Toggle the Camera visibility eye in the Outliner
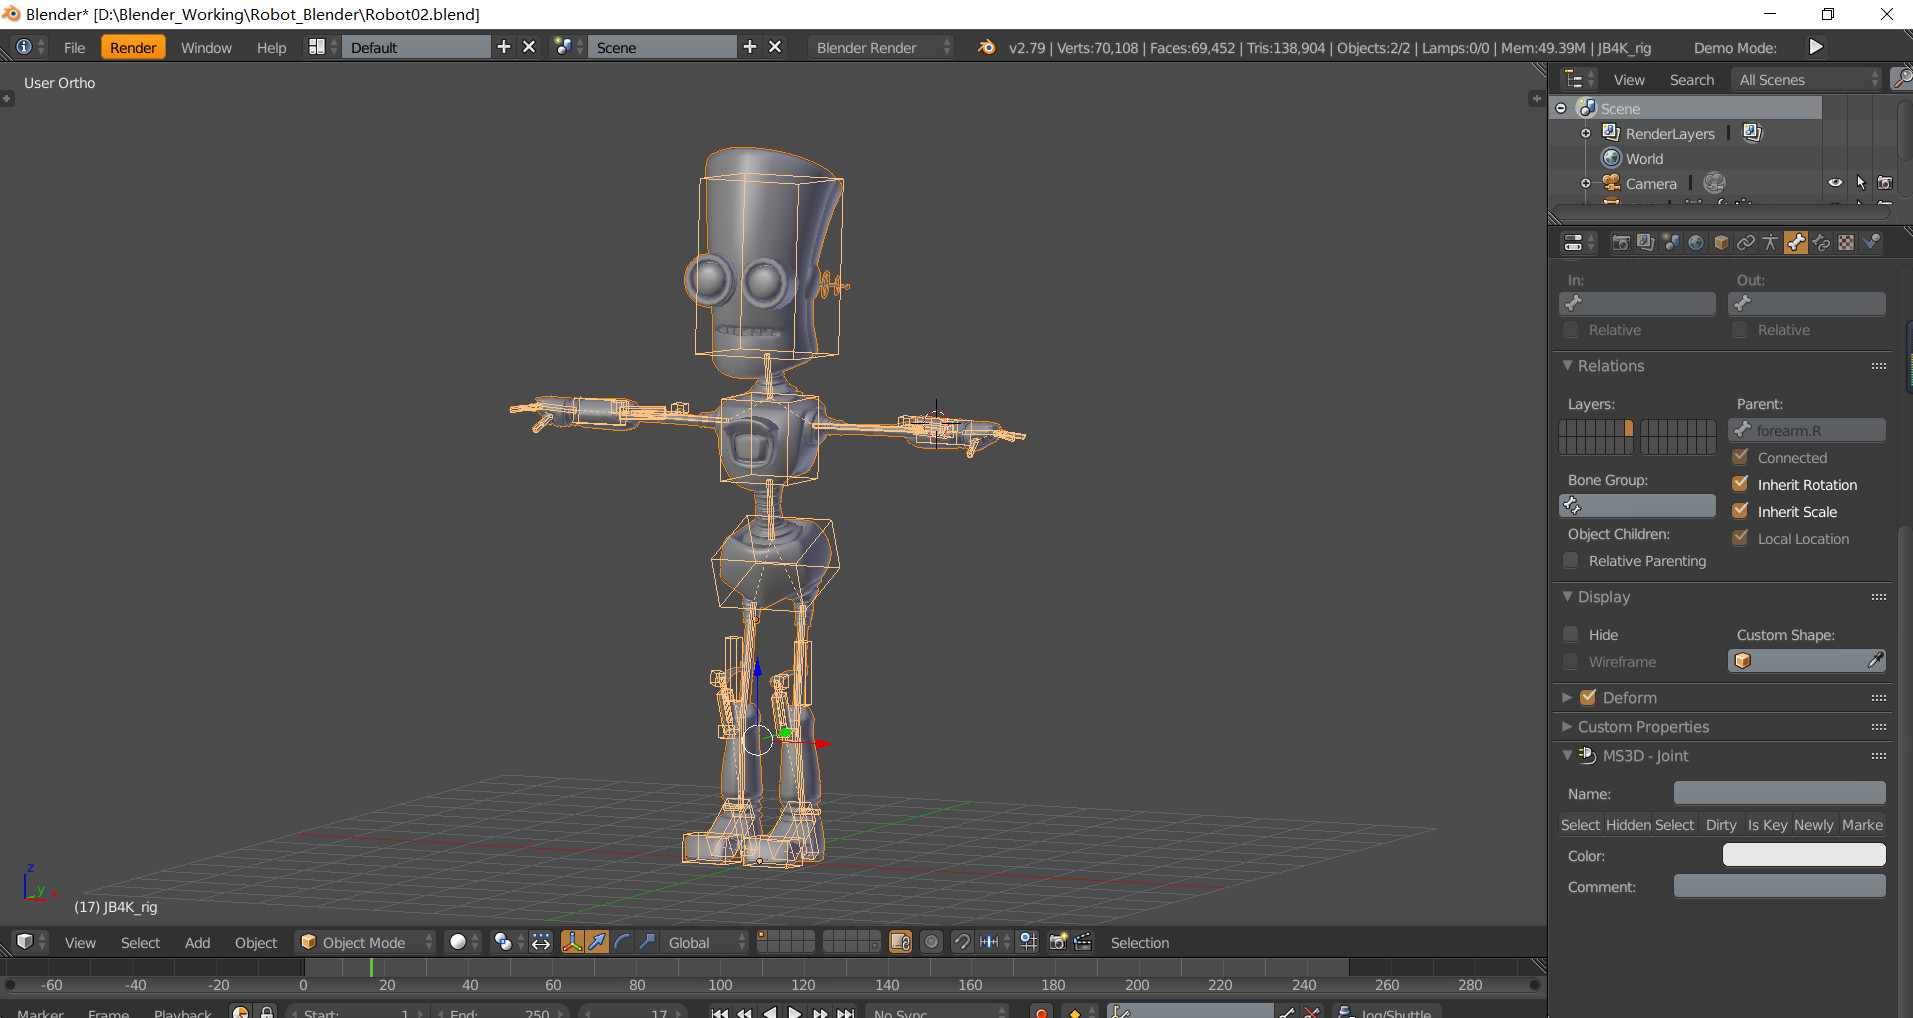The image size is (1913, 1018). (1836, 182)
